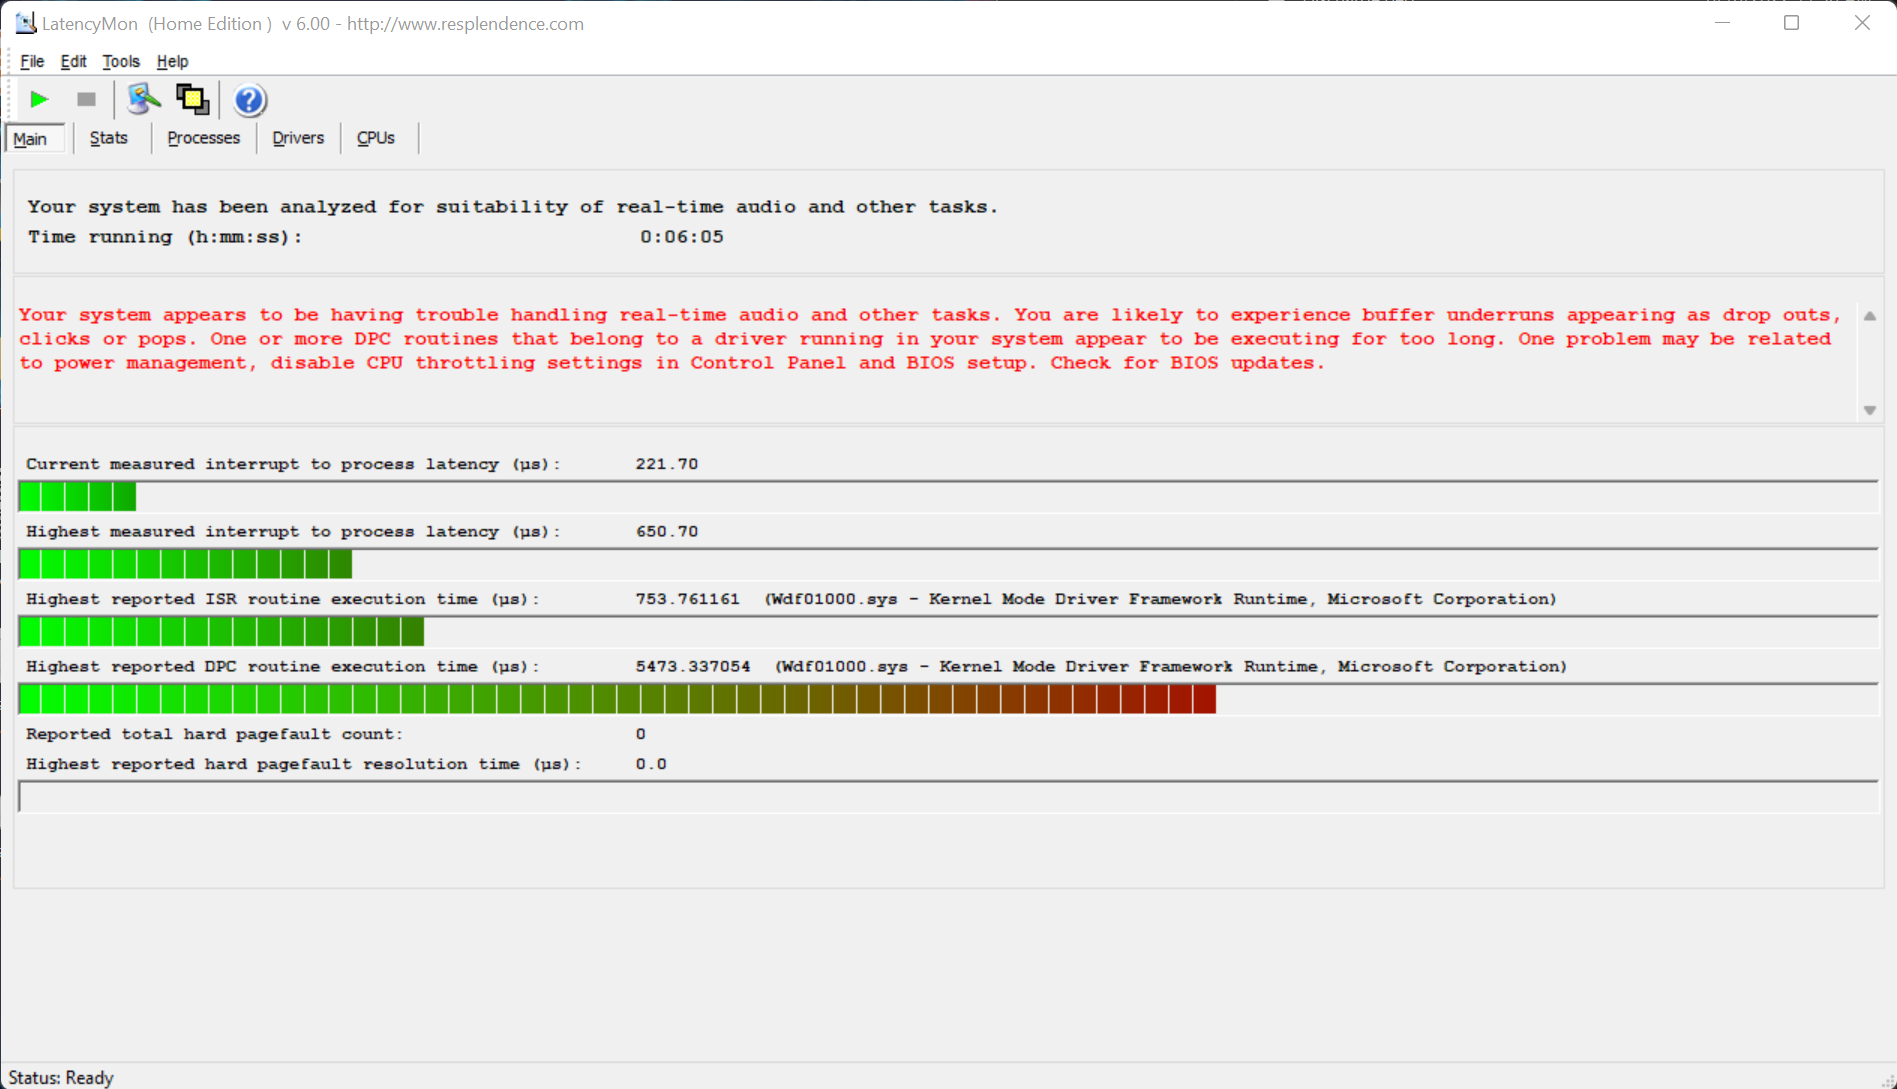Click the third toolbar icon with magnifier

tap(143, 99)
